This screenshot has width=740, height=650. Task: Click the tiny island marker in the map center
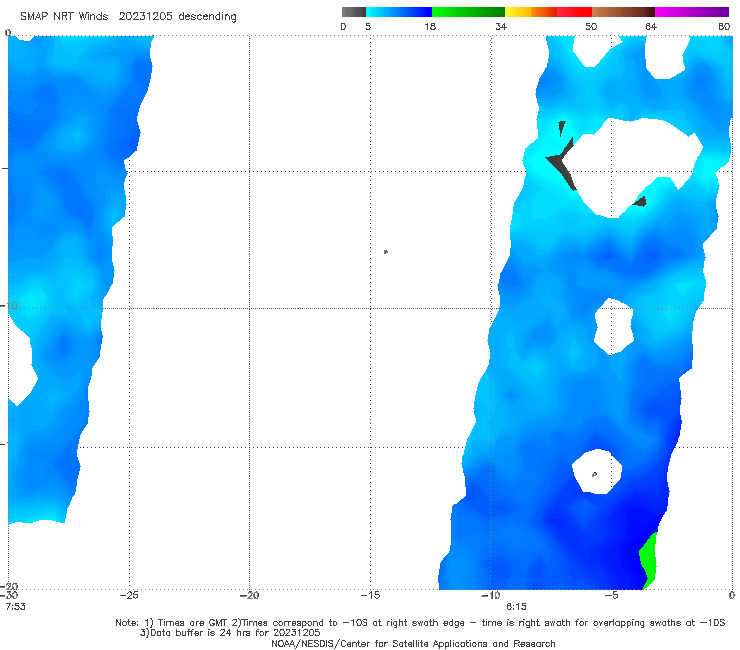click(x=386, y=252)
